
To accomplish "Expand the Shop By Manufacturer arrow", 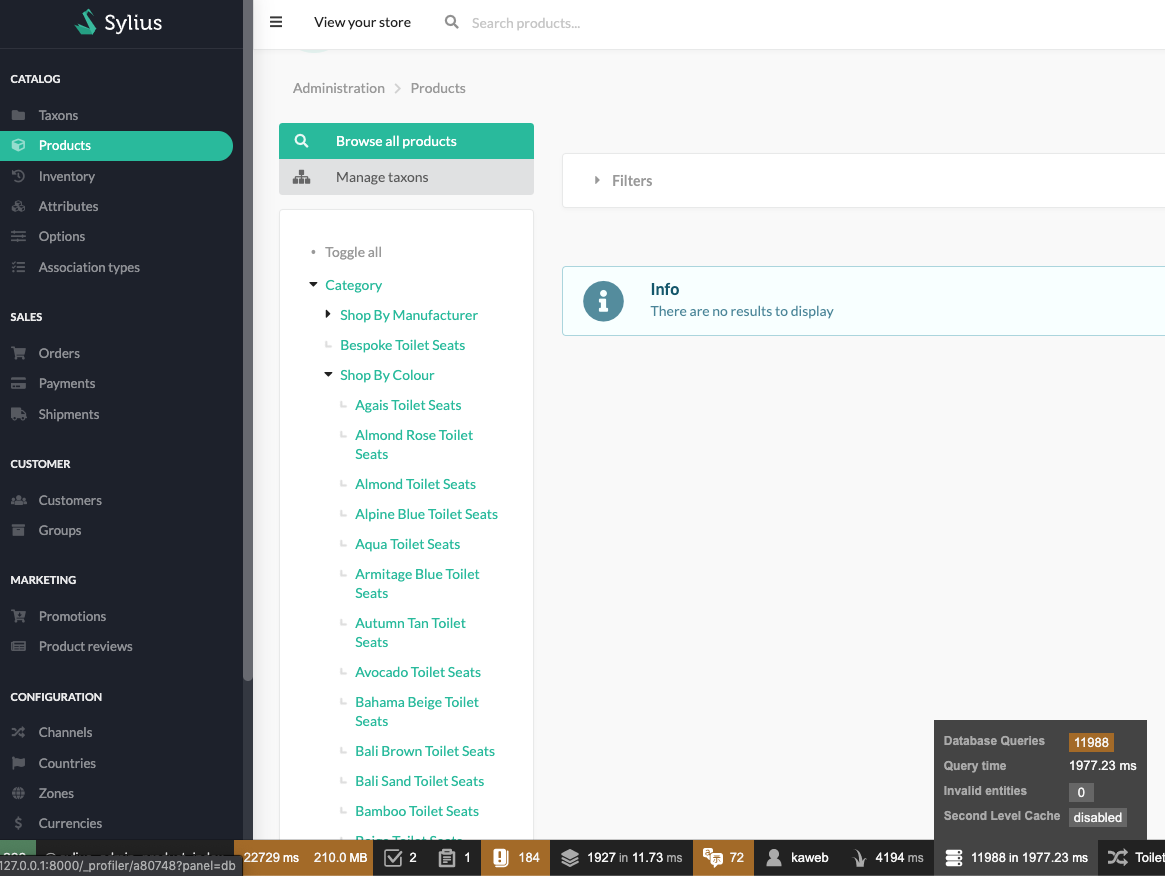I will click(x=328, y=314).
